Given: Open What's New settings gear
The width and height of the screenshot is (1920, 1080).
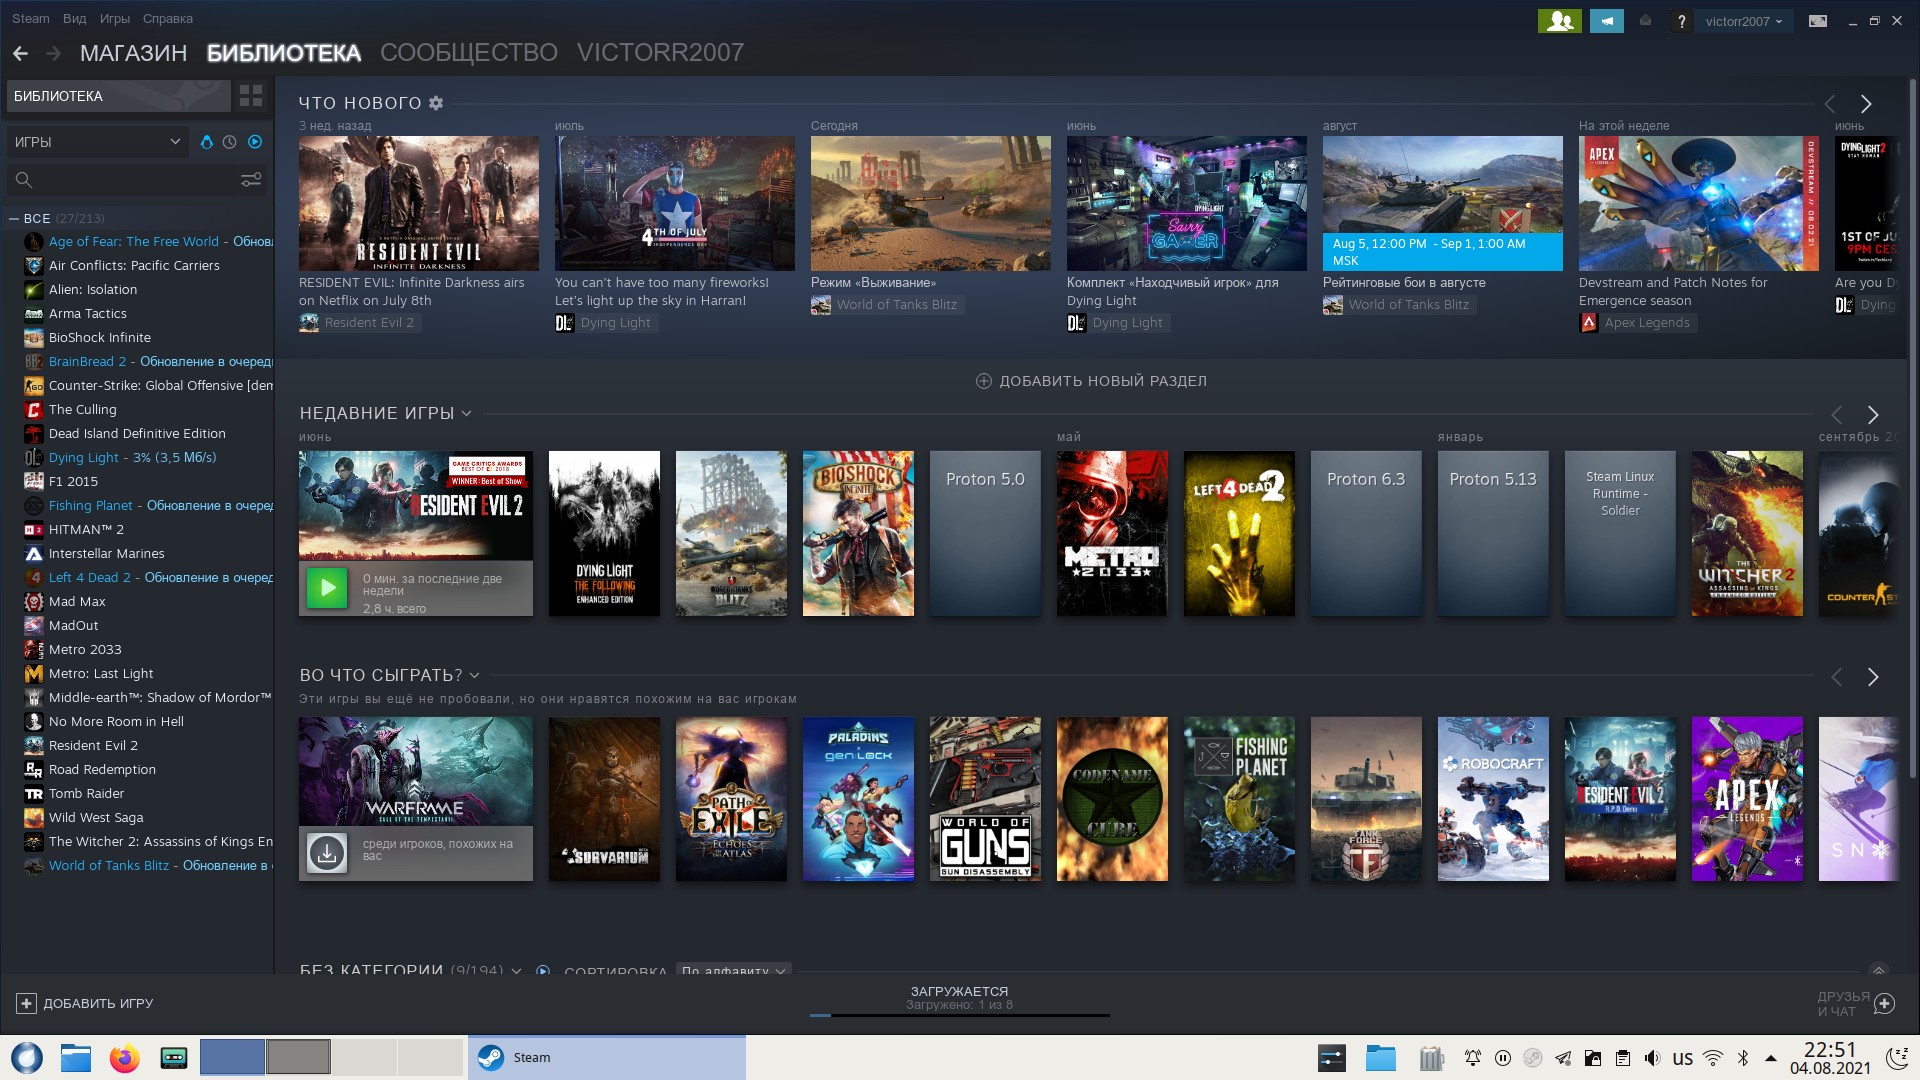Looking at the screenshot, I should pyautogui.click(x=436, y=103).
